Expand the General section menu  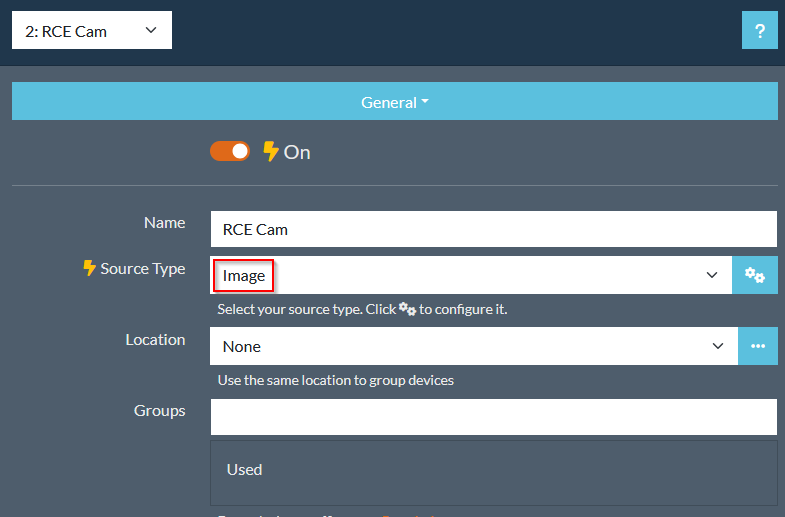[394, 102]
